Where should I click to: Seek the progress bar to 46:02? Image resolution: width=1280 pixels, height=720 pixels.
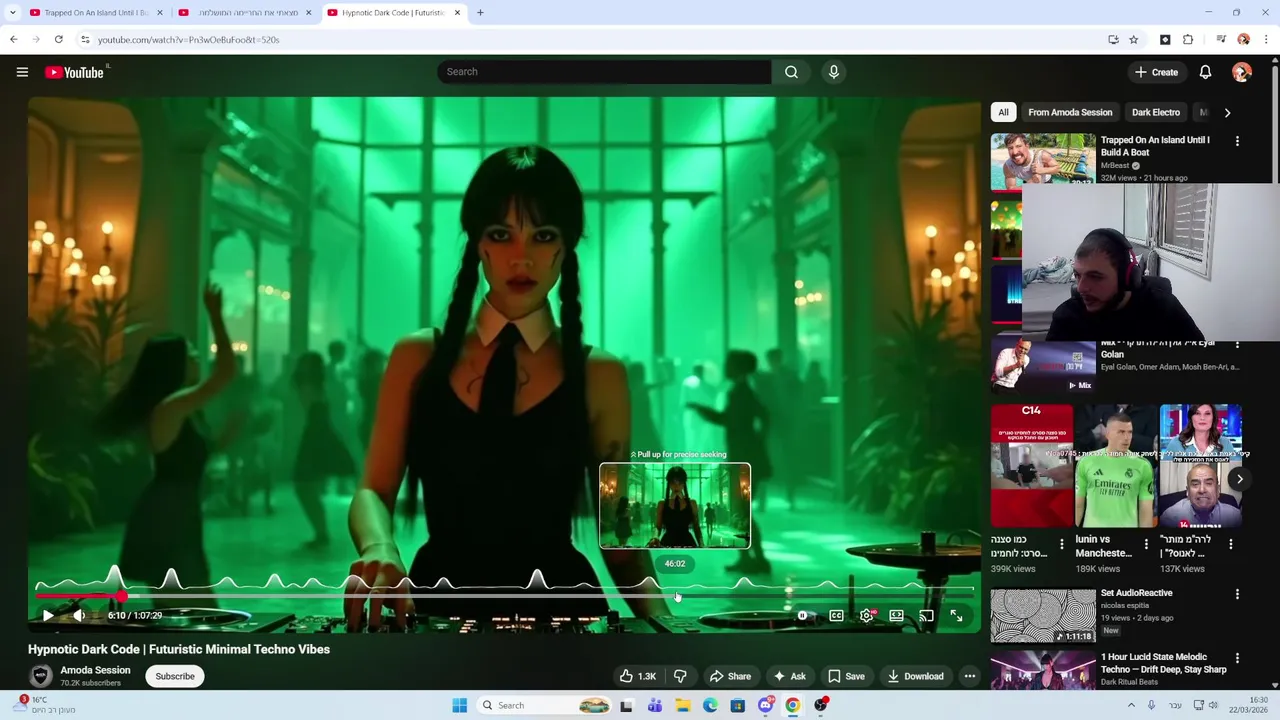[x=675, y=596]
